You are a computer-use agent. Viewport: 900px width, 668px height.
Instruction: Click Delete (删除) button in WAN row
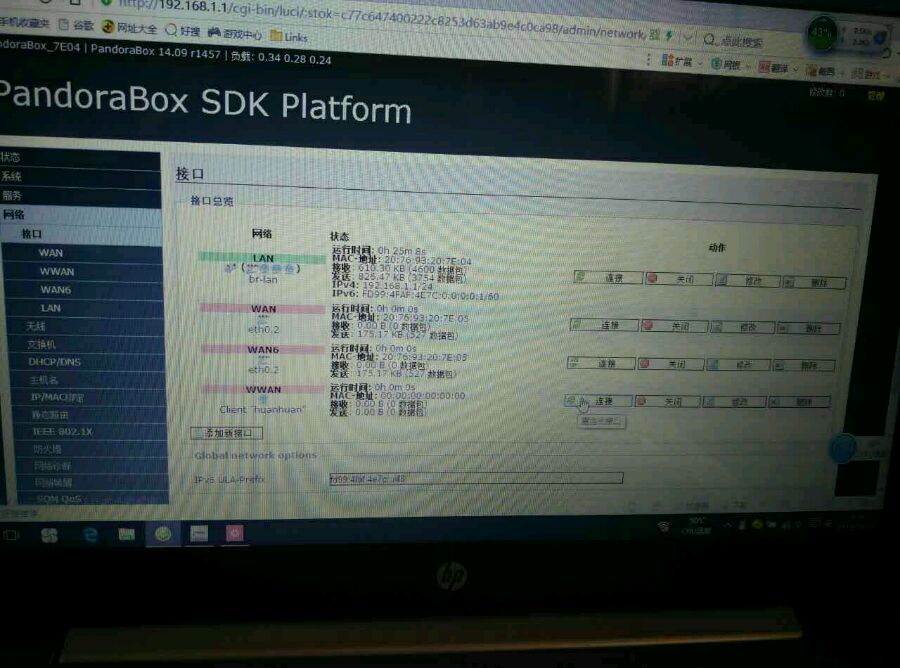(x=809, y=328)
